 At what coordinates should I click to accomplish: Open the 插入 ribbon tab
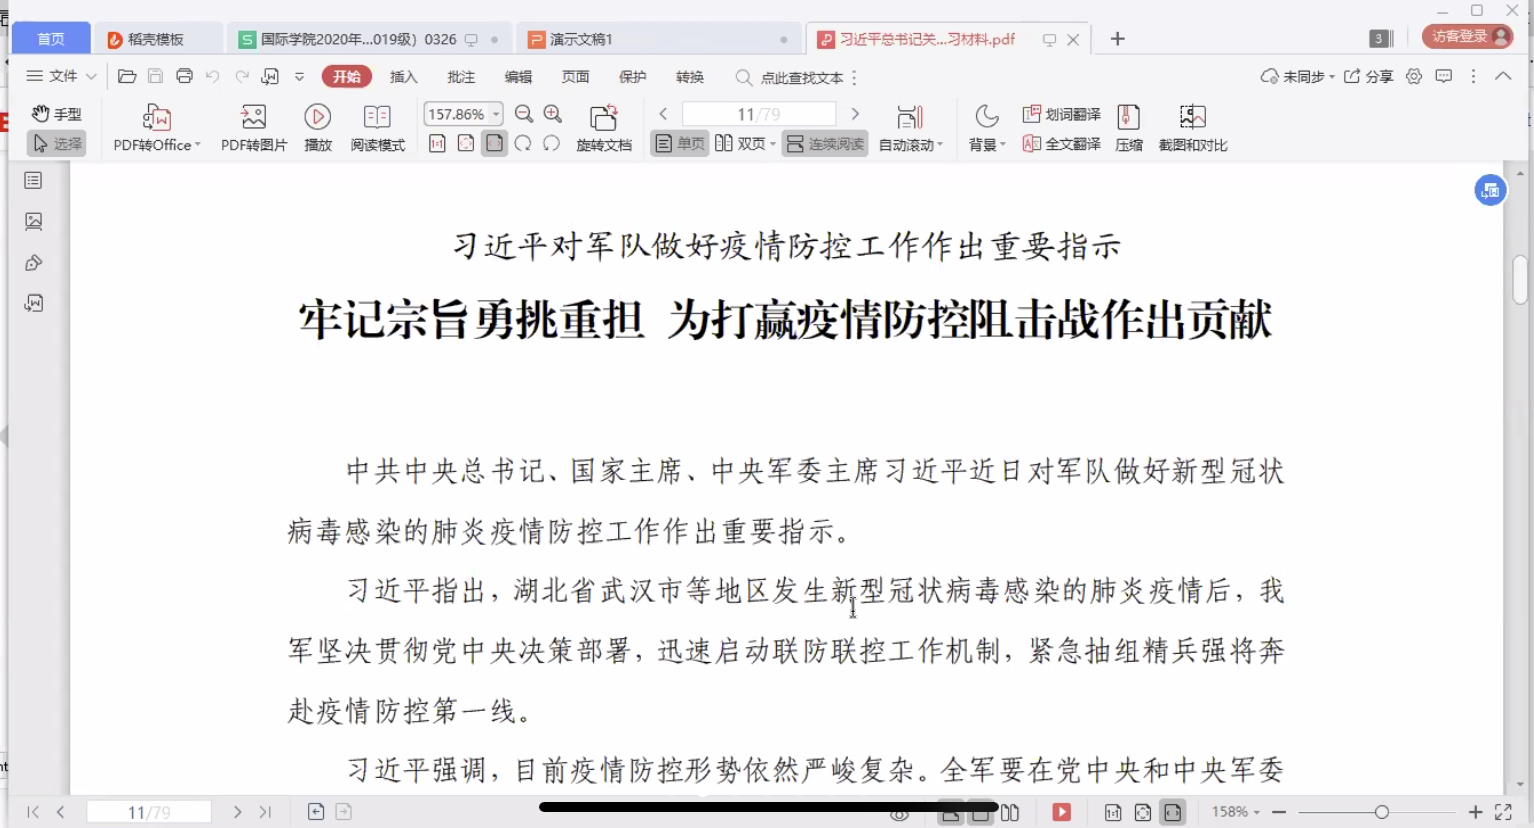(403, 77)
